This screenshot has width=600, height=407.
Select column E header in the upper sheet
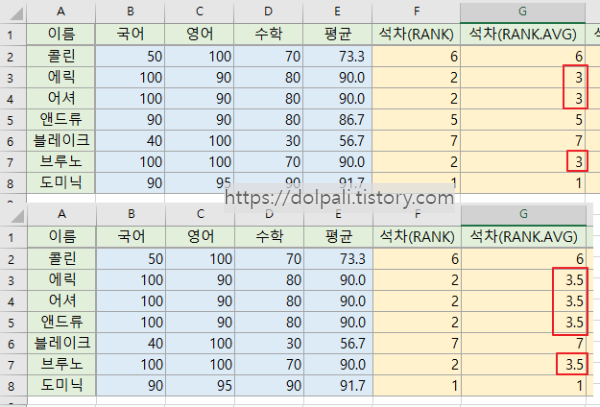point(337,12)
